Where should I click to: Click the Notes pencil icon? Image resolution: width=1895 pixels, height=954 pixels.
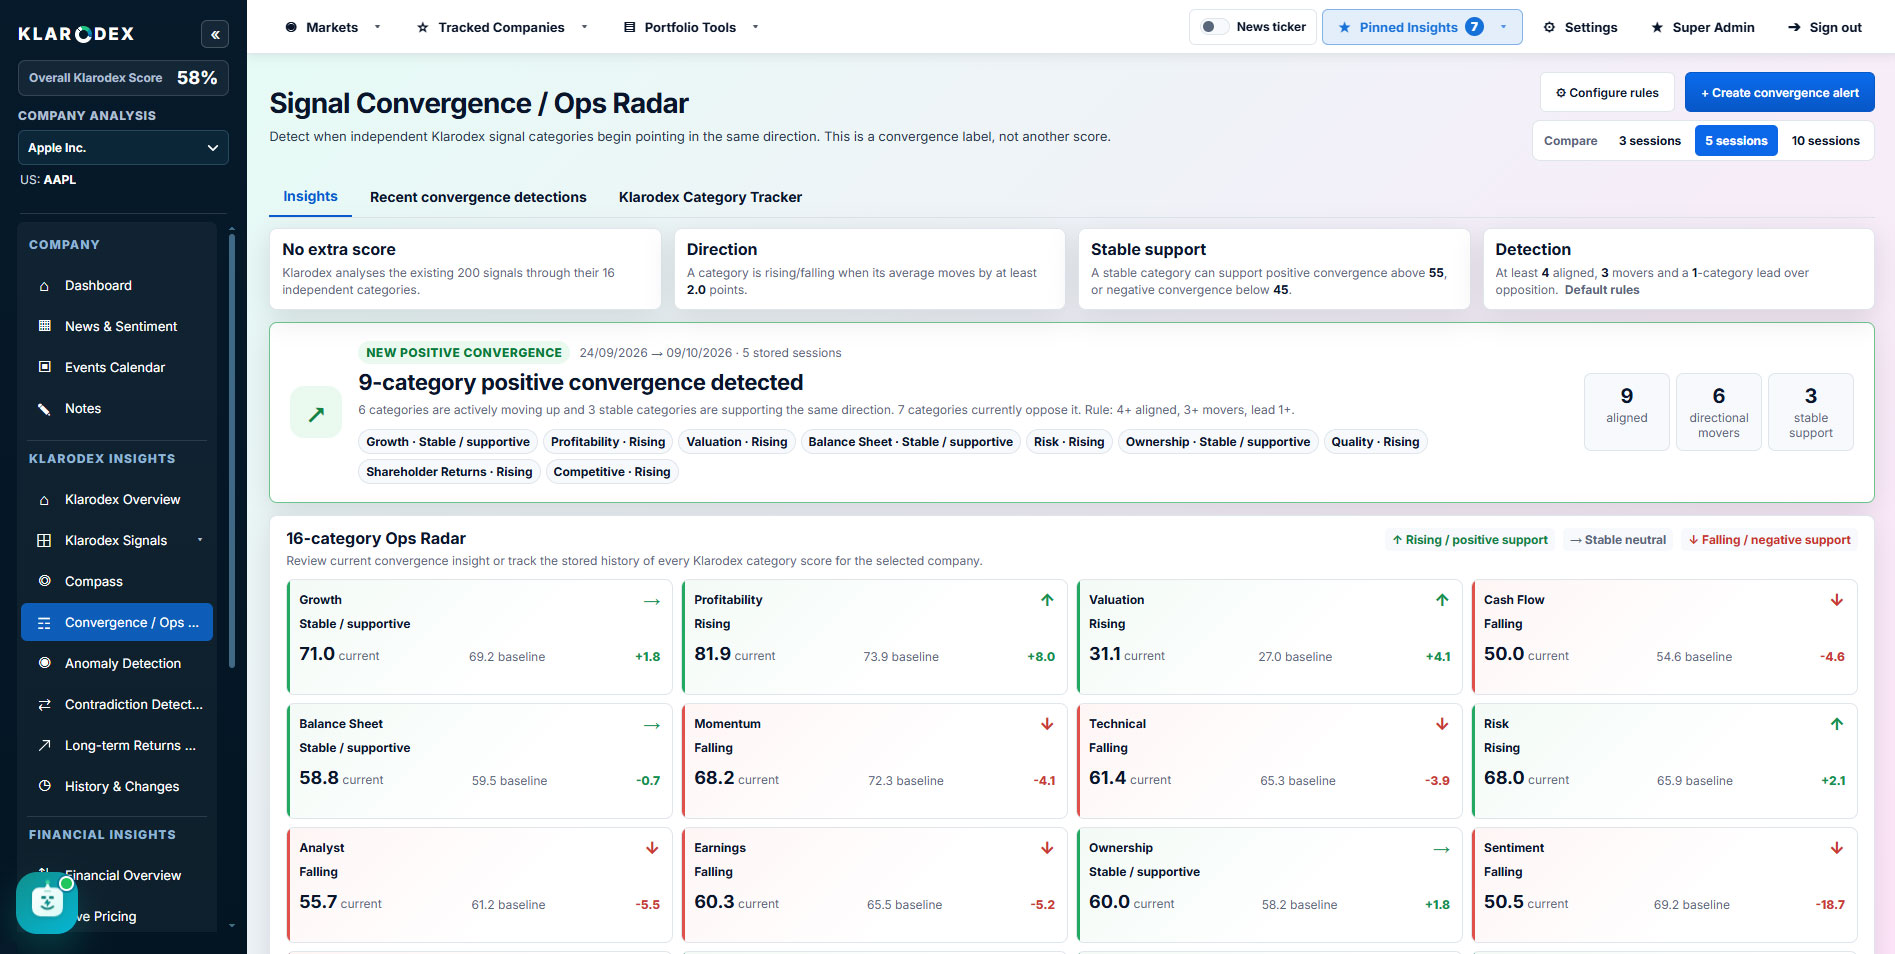click(44, 408)
